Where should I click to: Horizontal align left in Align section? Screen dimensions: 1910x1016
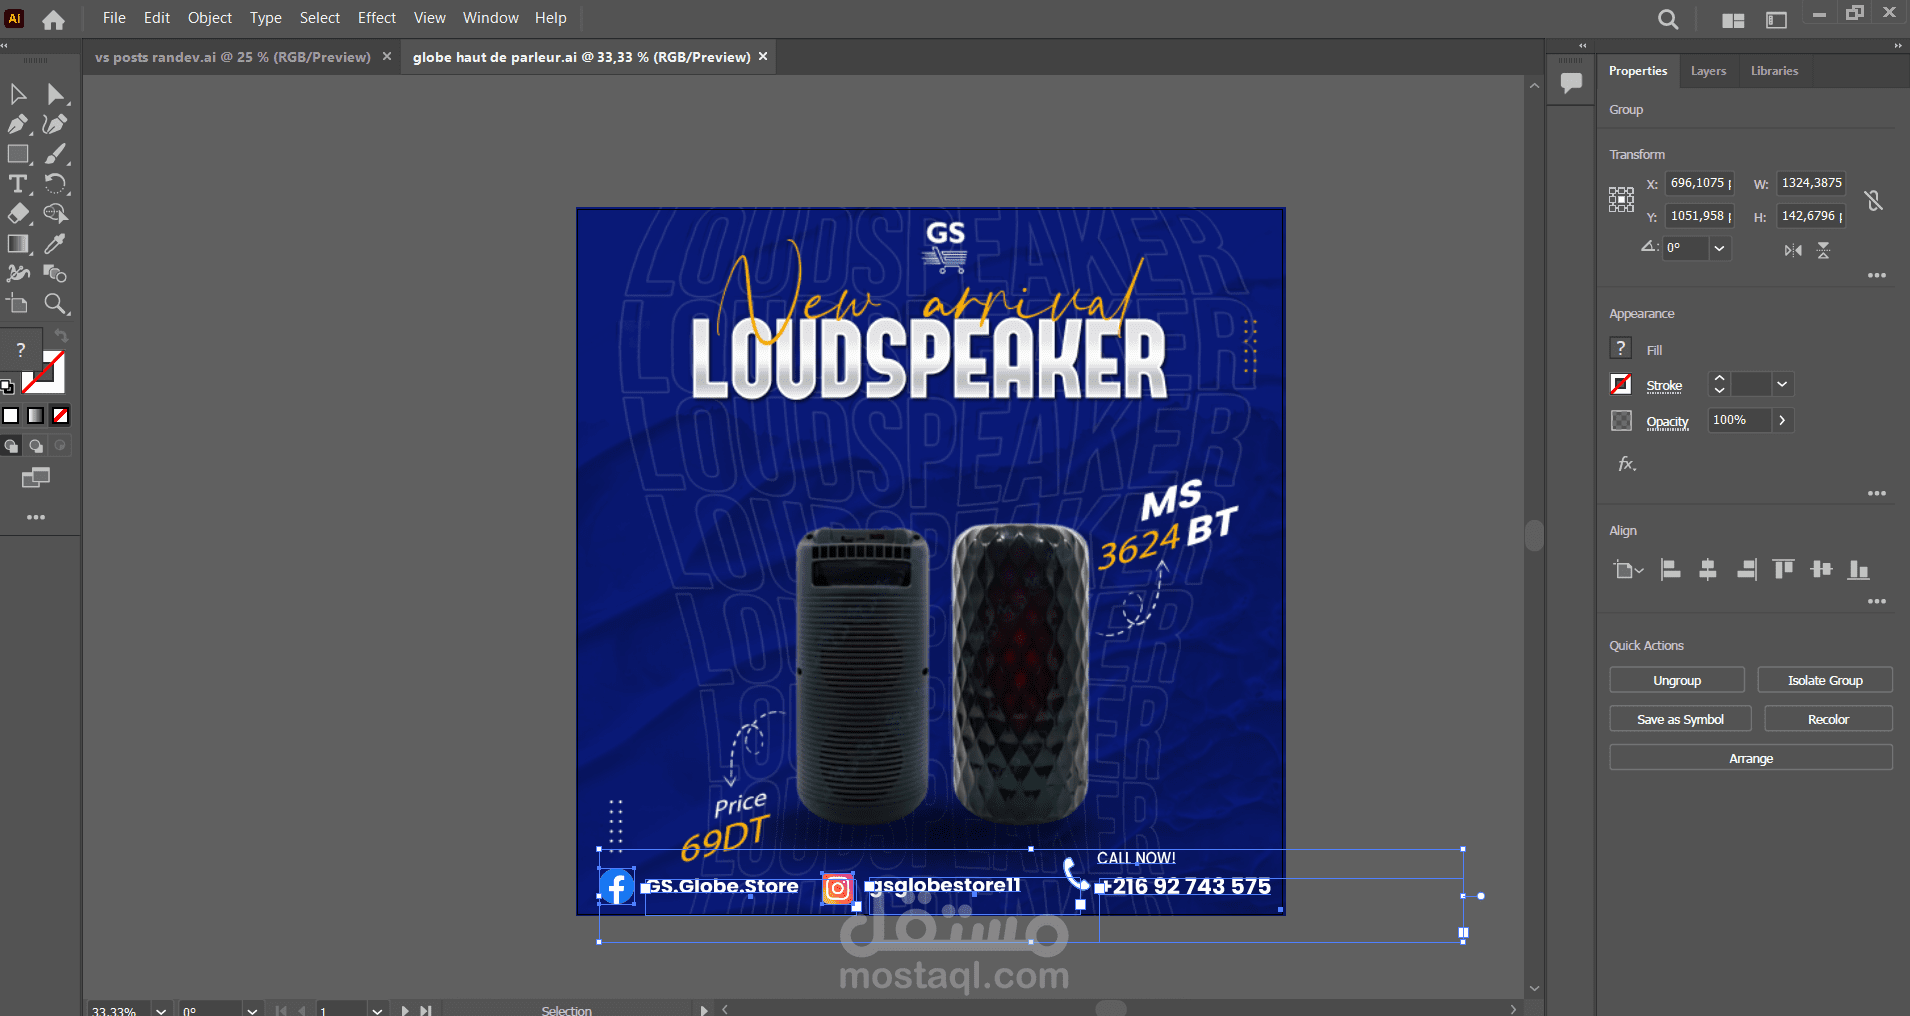click(1670, 570)
